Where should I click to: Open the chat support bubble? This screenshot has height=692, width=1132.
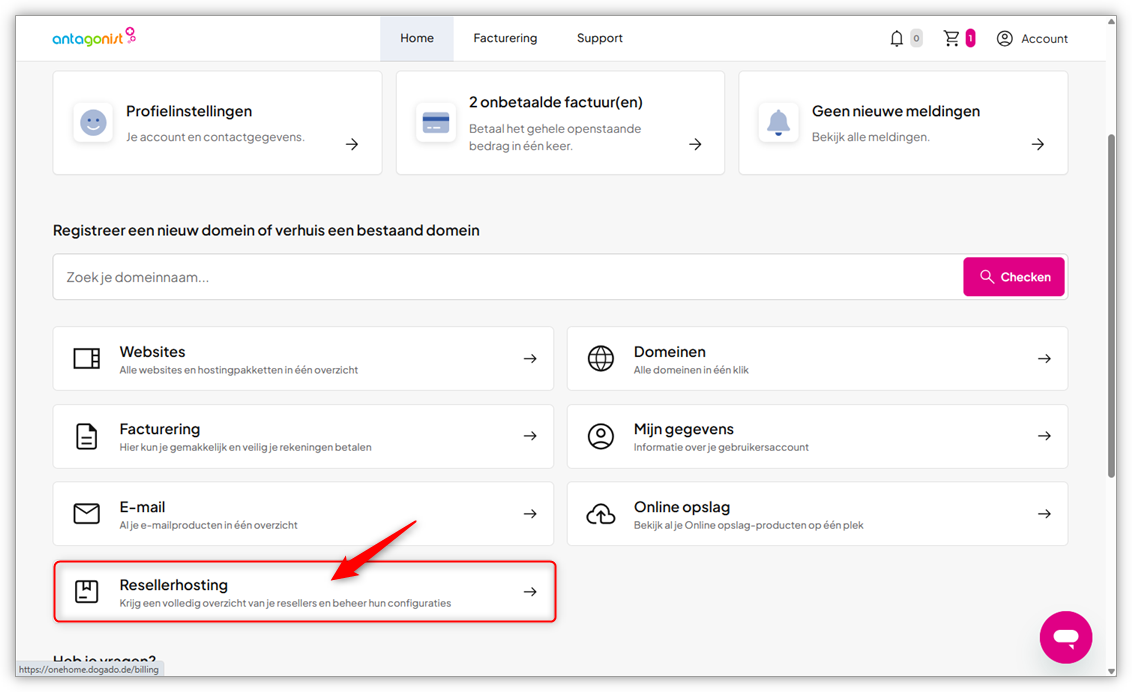click(1065, 637)
